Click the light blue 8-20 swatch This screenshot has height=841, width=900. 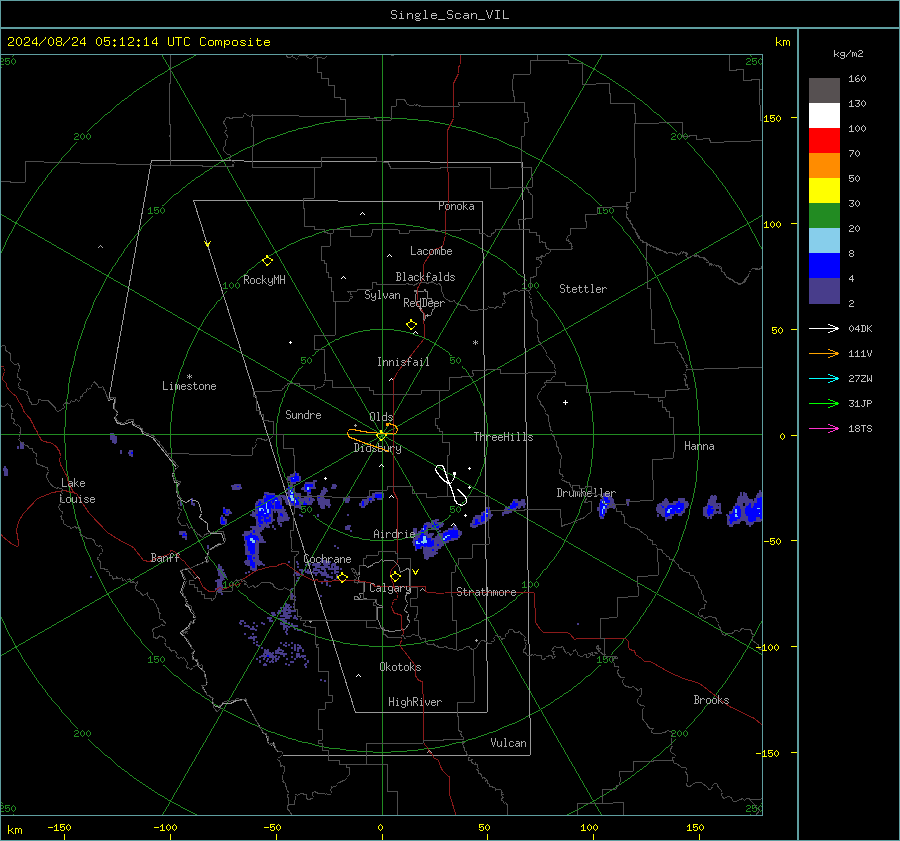pyautogui.click(x=824, y=241)
